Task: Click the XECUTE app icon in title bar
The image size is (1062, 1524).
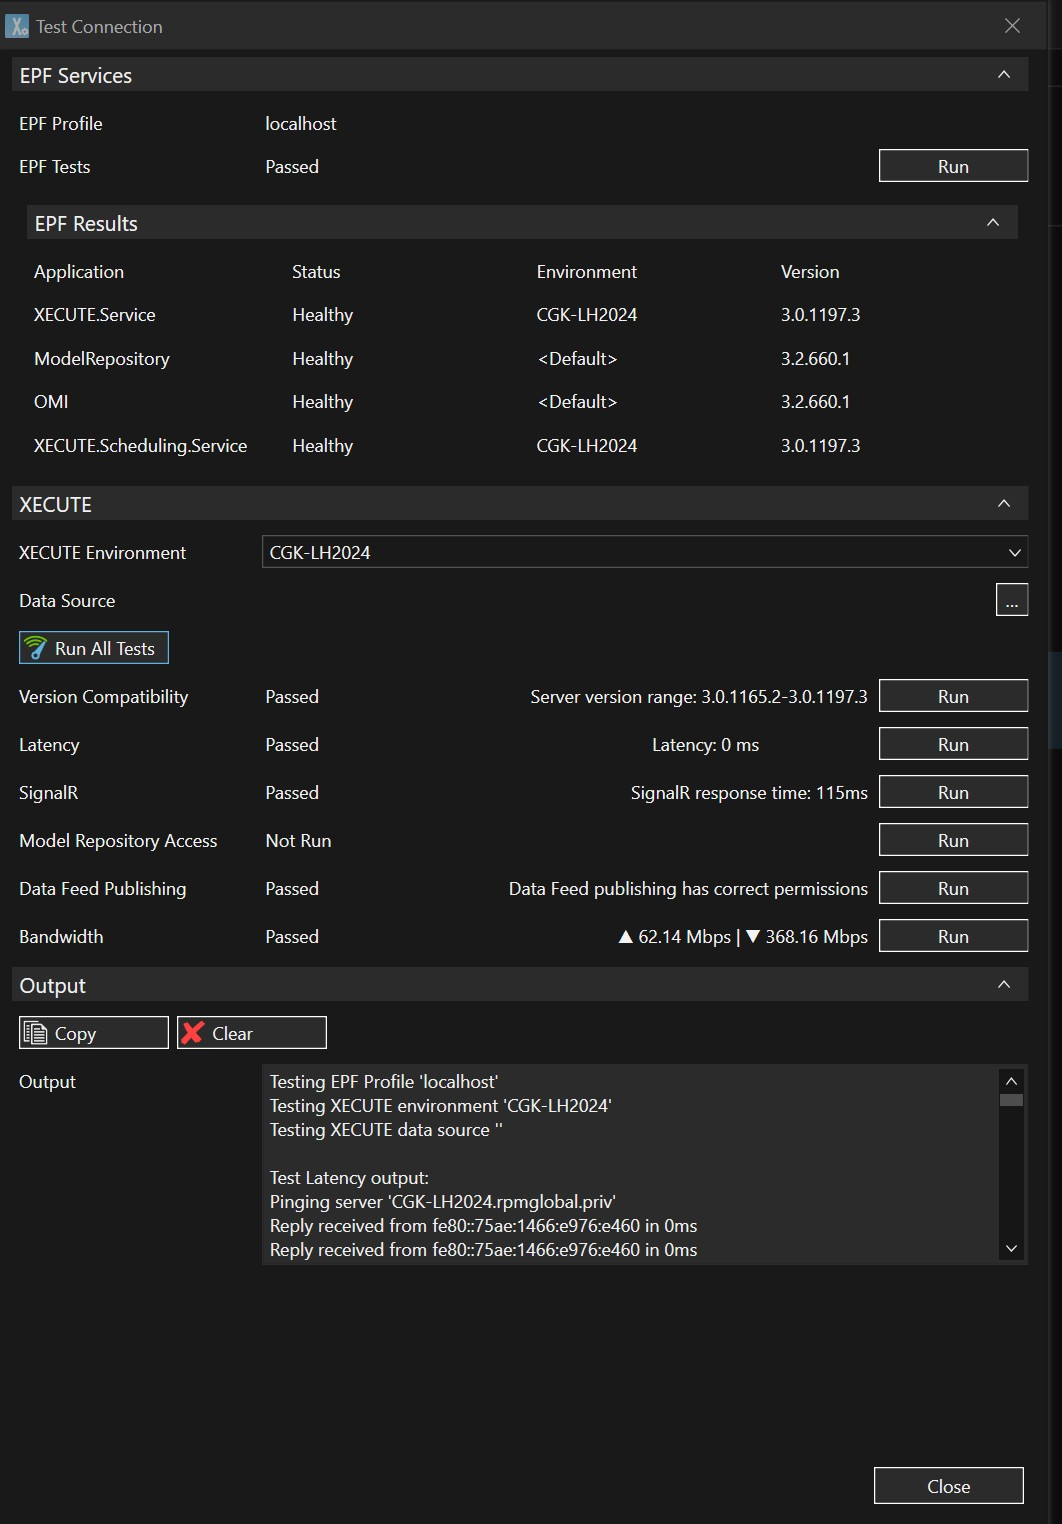Action: point(17,26)
